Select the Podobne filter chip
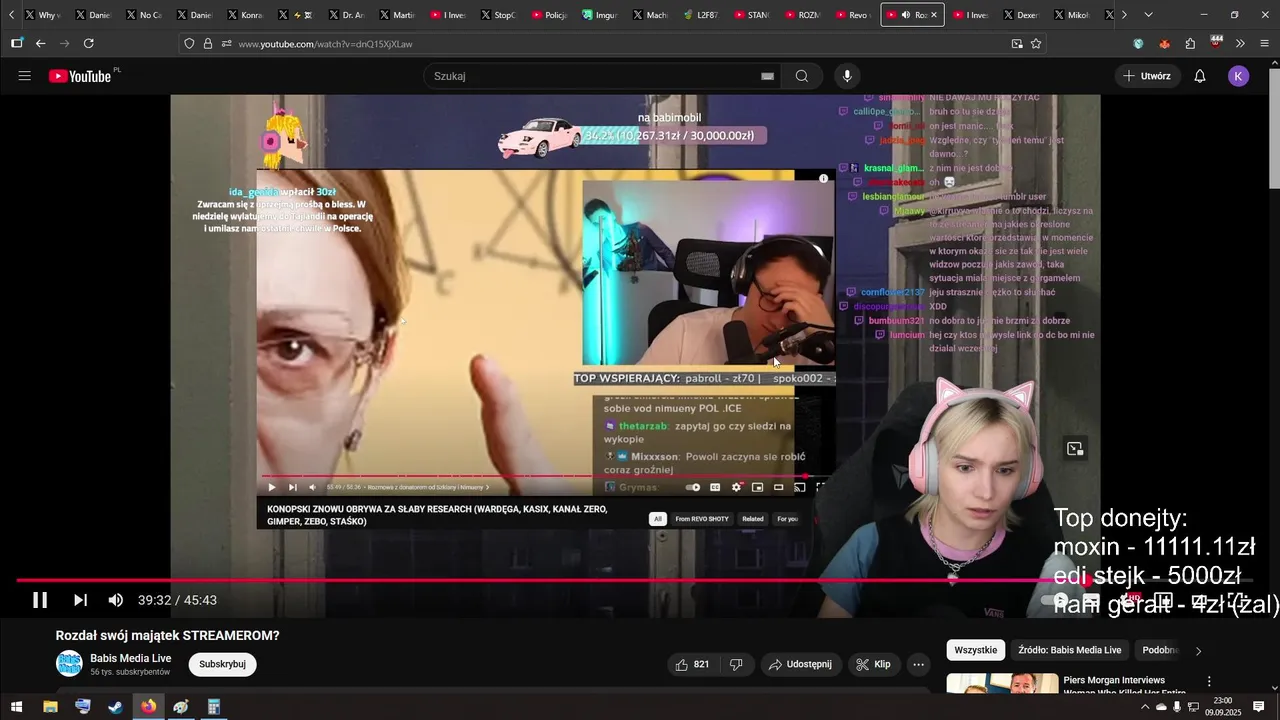 (1159, 650)
